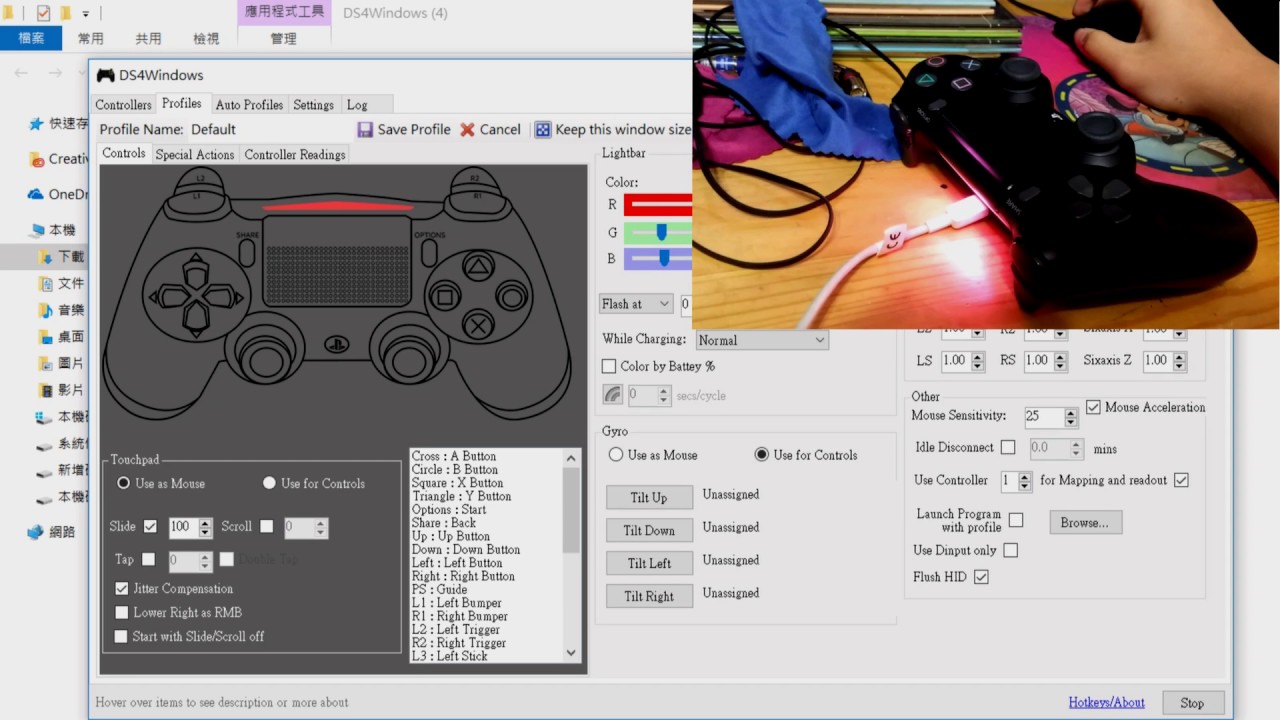
Task: Click the Browse... button
Action: [1085, 522]
